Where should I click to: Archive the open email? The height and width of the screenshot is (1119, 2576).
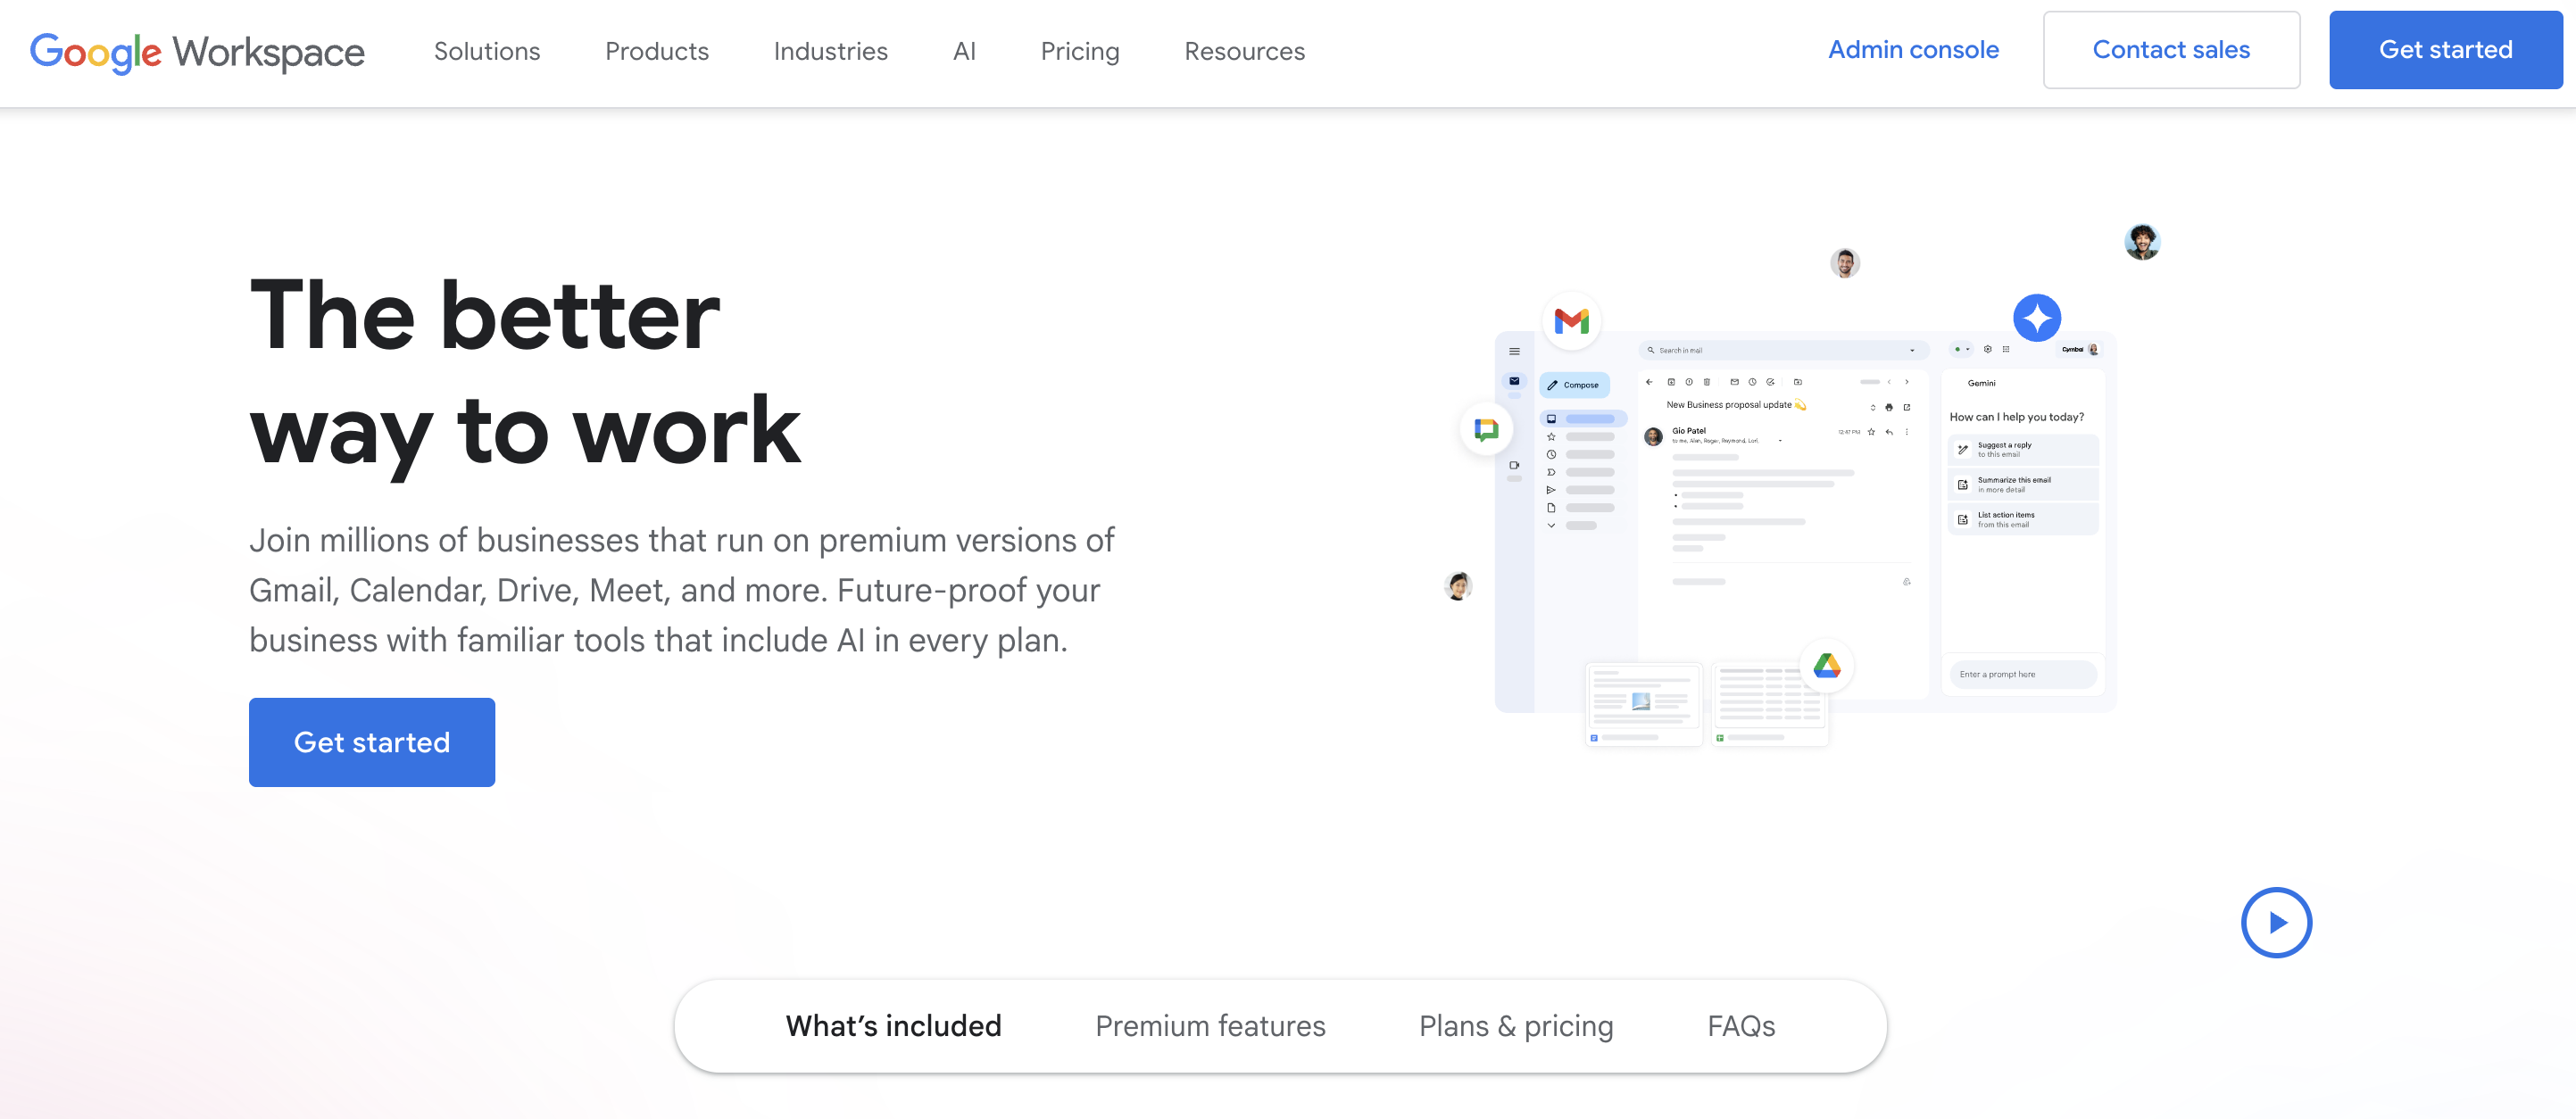click(1671, 382)
